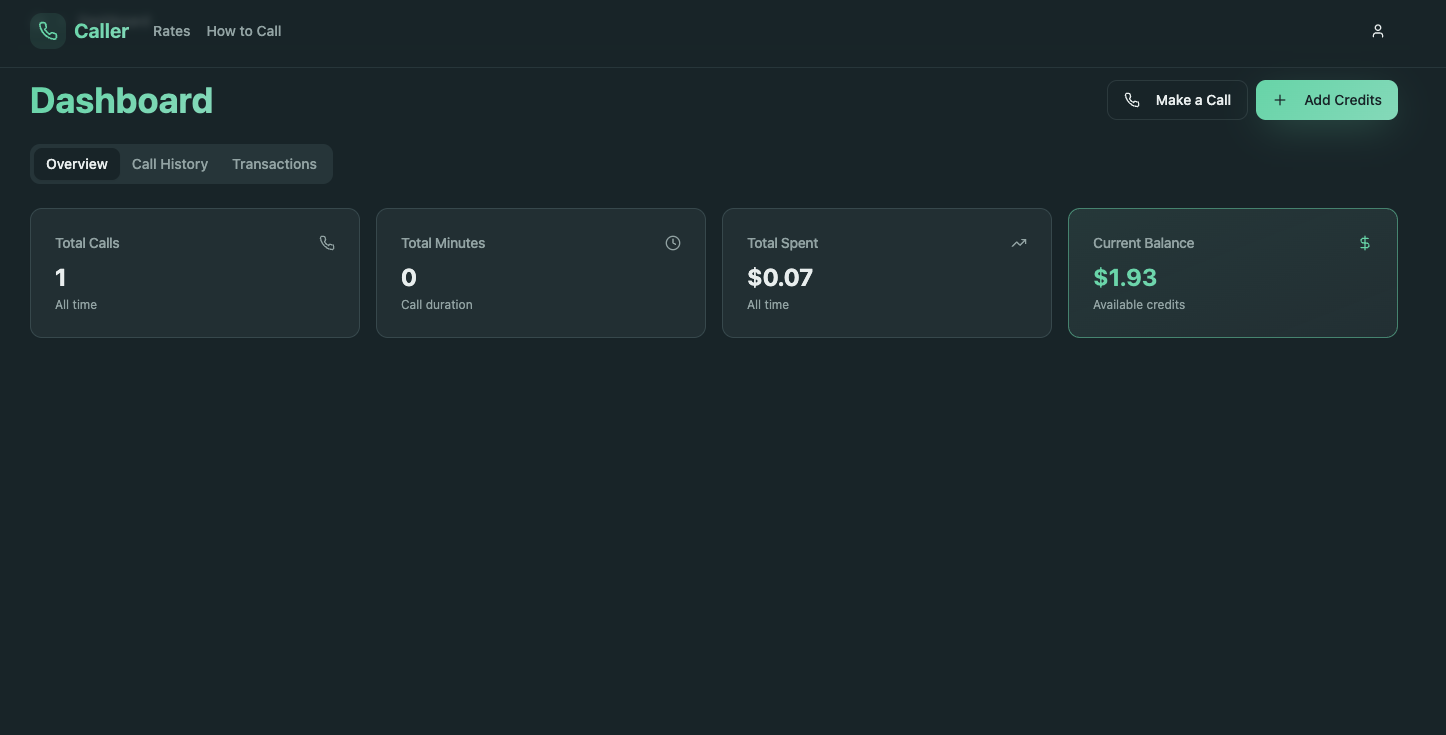Click the Add Credits button
The image size is (1446, 735).
tap(1327, 99)
